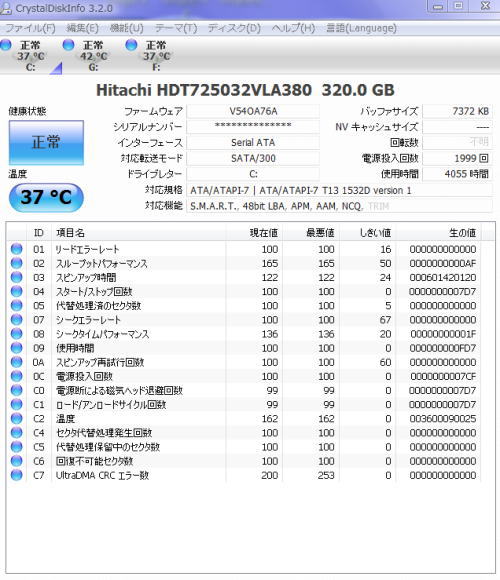Open the 機能(U) menu
Screen dimensions: 500x580
126,28
